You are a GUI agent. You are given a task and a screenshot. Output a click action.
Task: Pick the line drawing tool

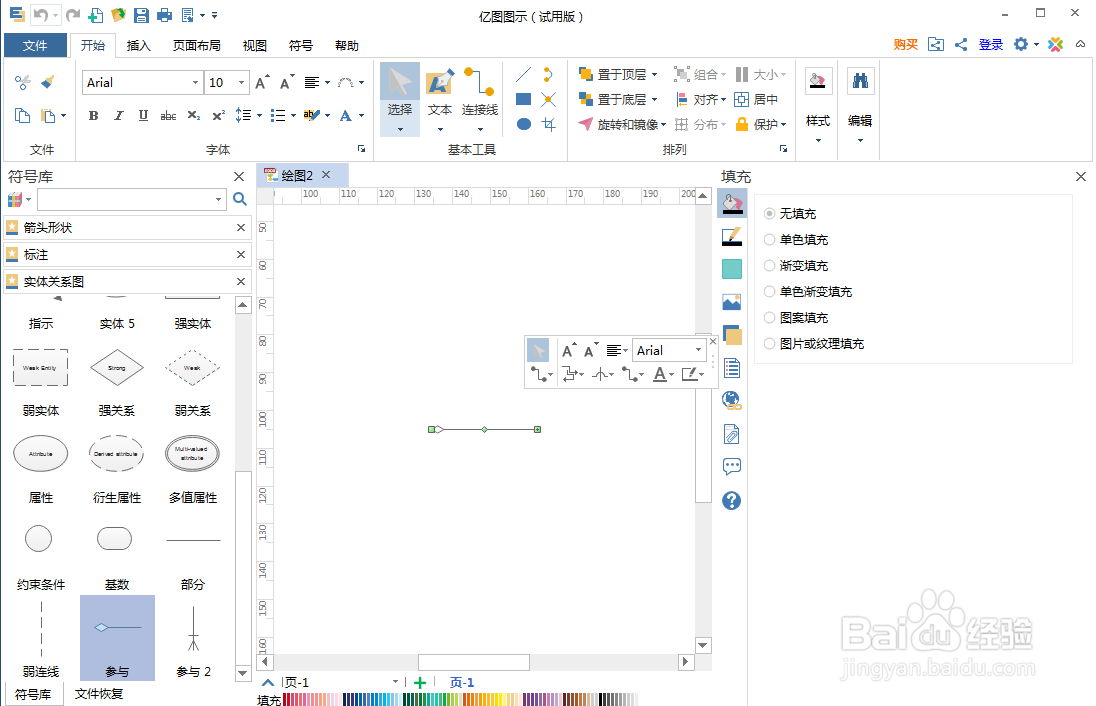(523, 74)
